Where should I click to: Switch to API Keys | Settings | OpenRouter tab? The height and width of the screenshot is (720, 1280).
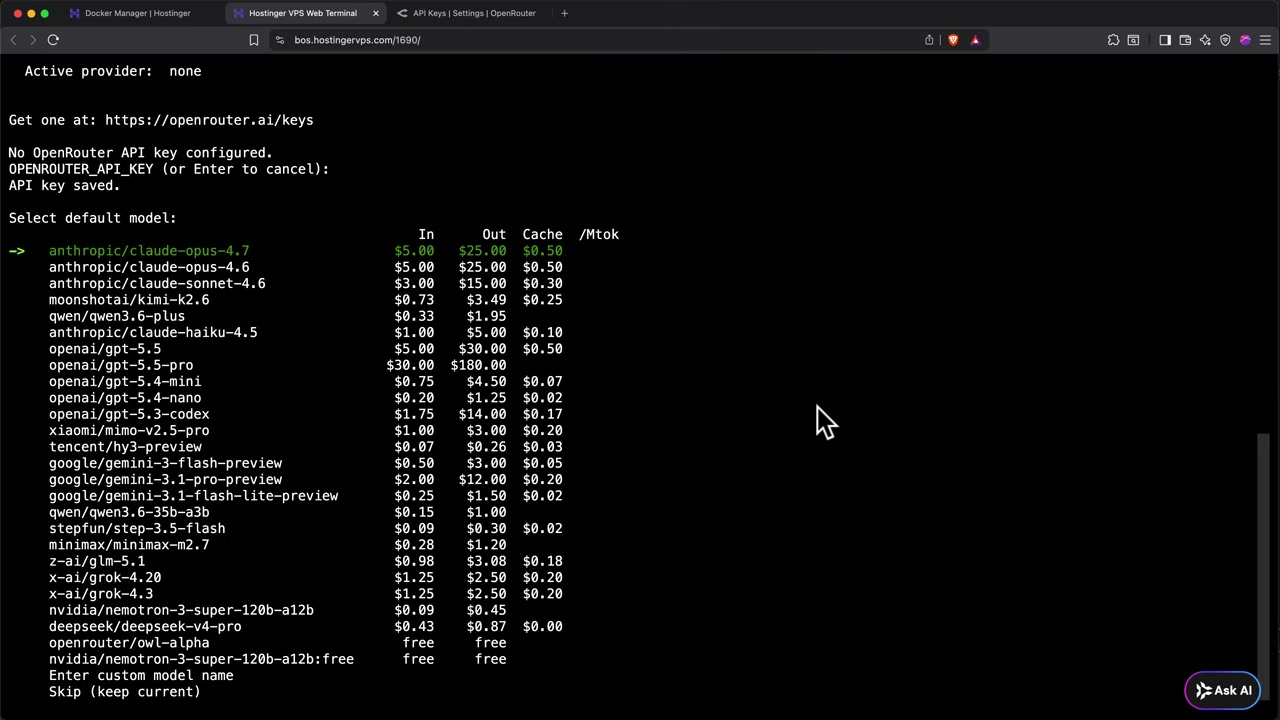pyautogui.click(x=474, y=13)
